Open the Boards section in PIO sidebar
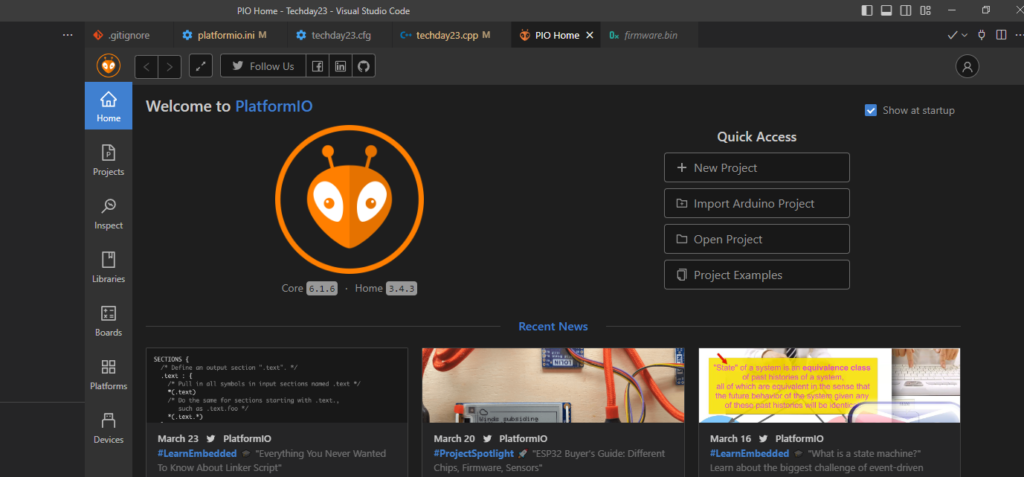This screenshot has width=1024, height=477. pyautogui.click(x=108, y=322)
